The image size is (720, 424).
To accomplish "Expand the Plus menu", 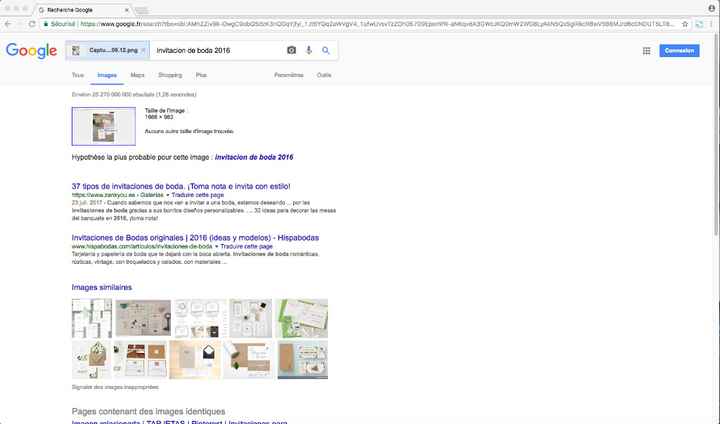I will pyautogui.click(x=201, y=75).
